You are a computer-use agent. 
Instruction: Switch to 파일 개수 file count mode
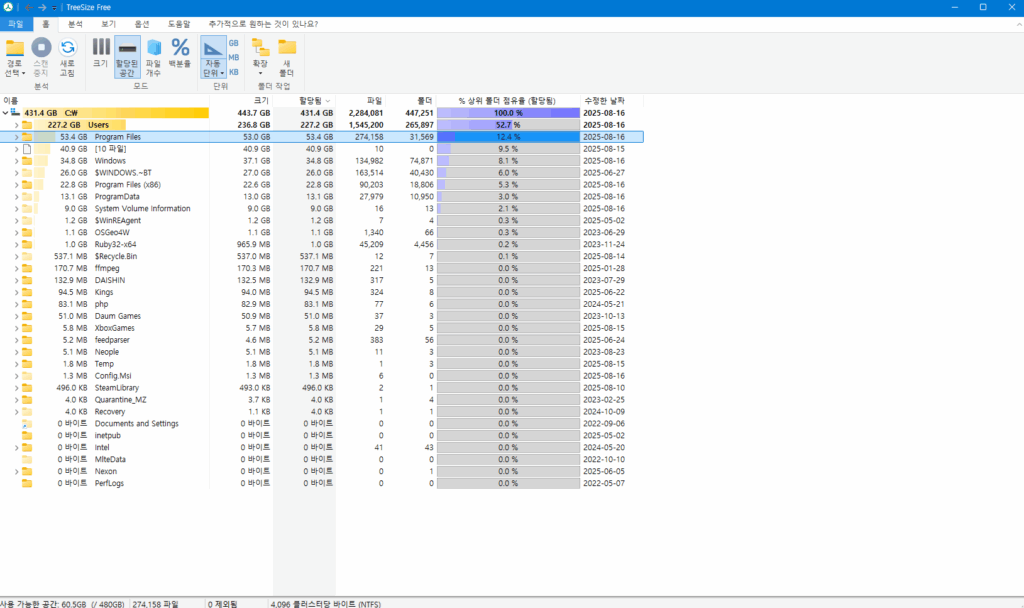coord(153,57)
